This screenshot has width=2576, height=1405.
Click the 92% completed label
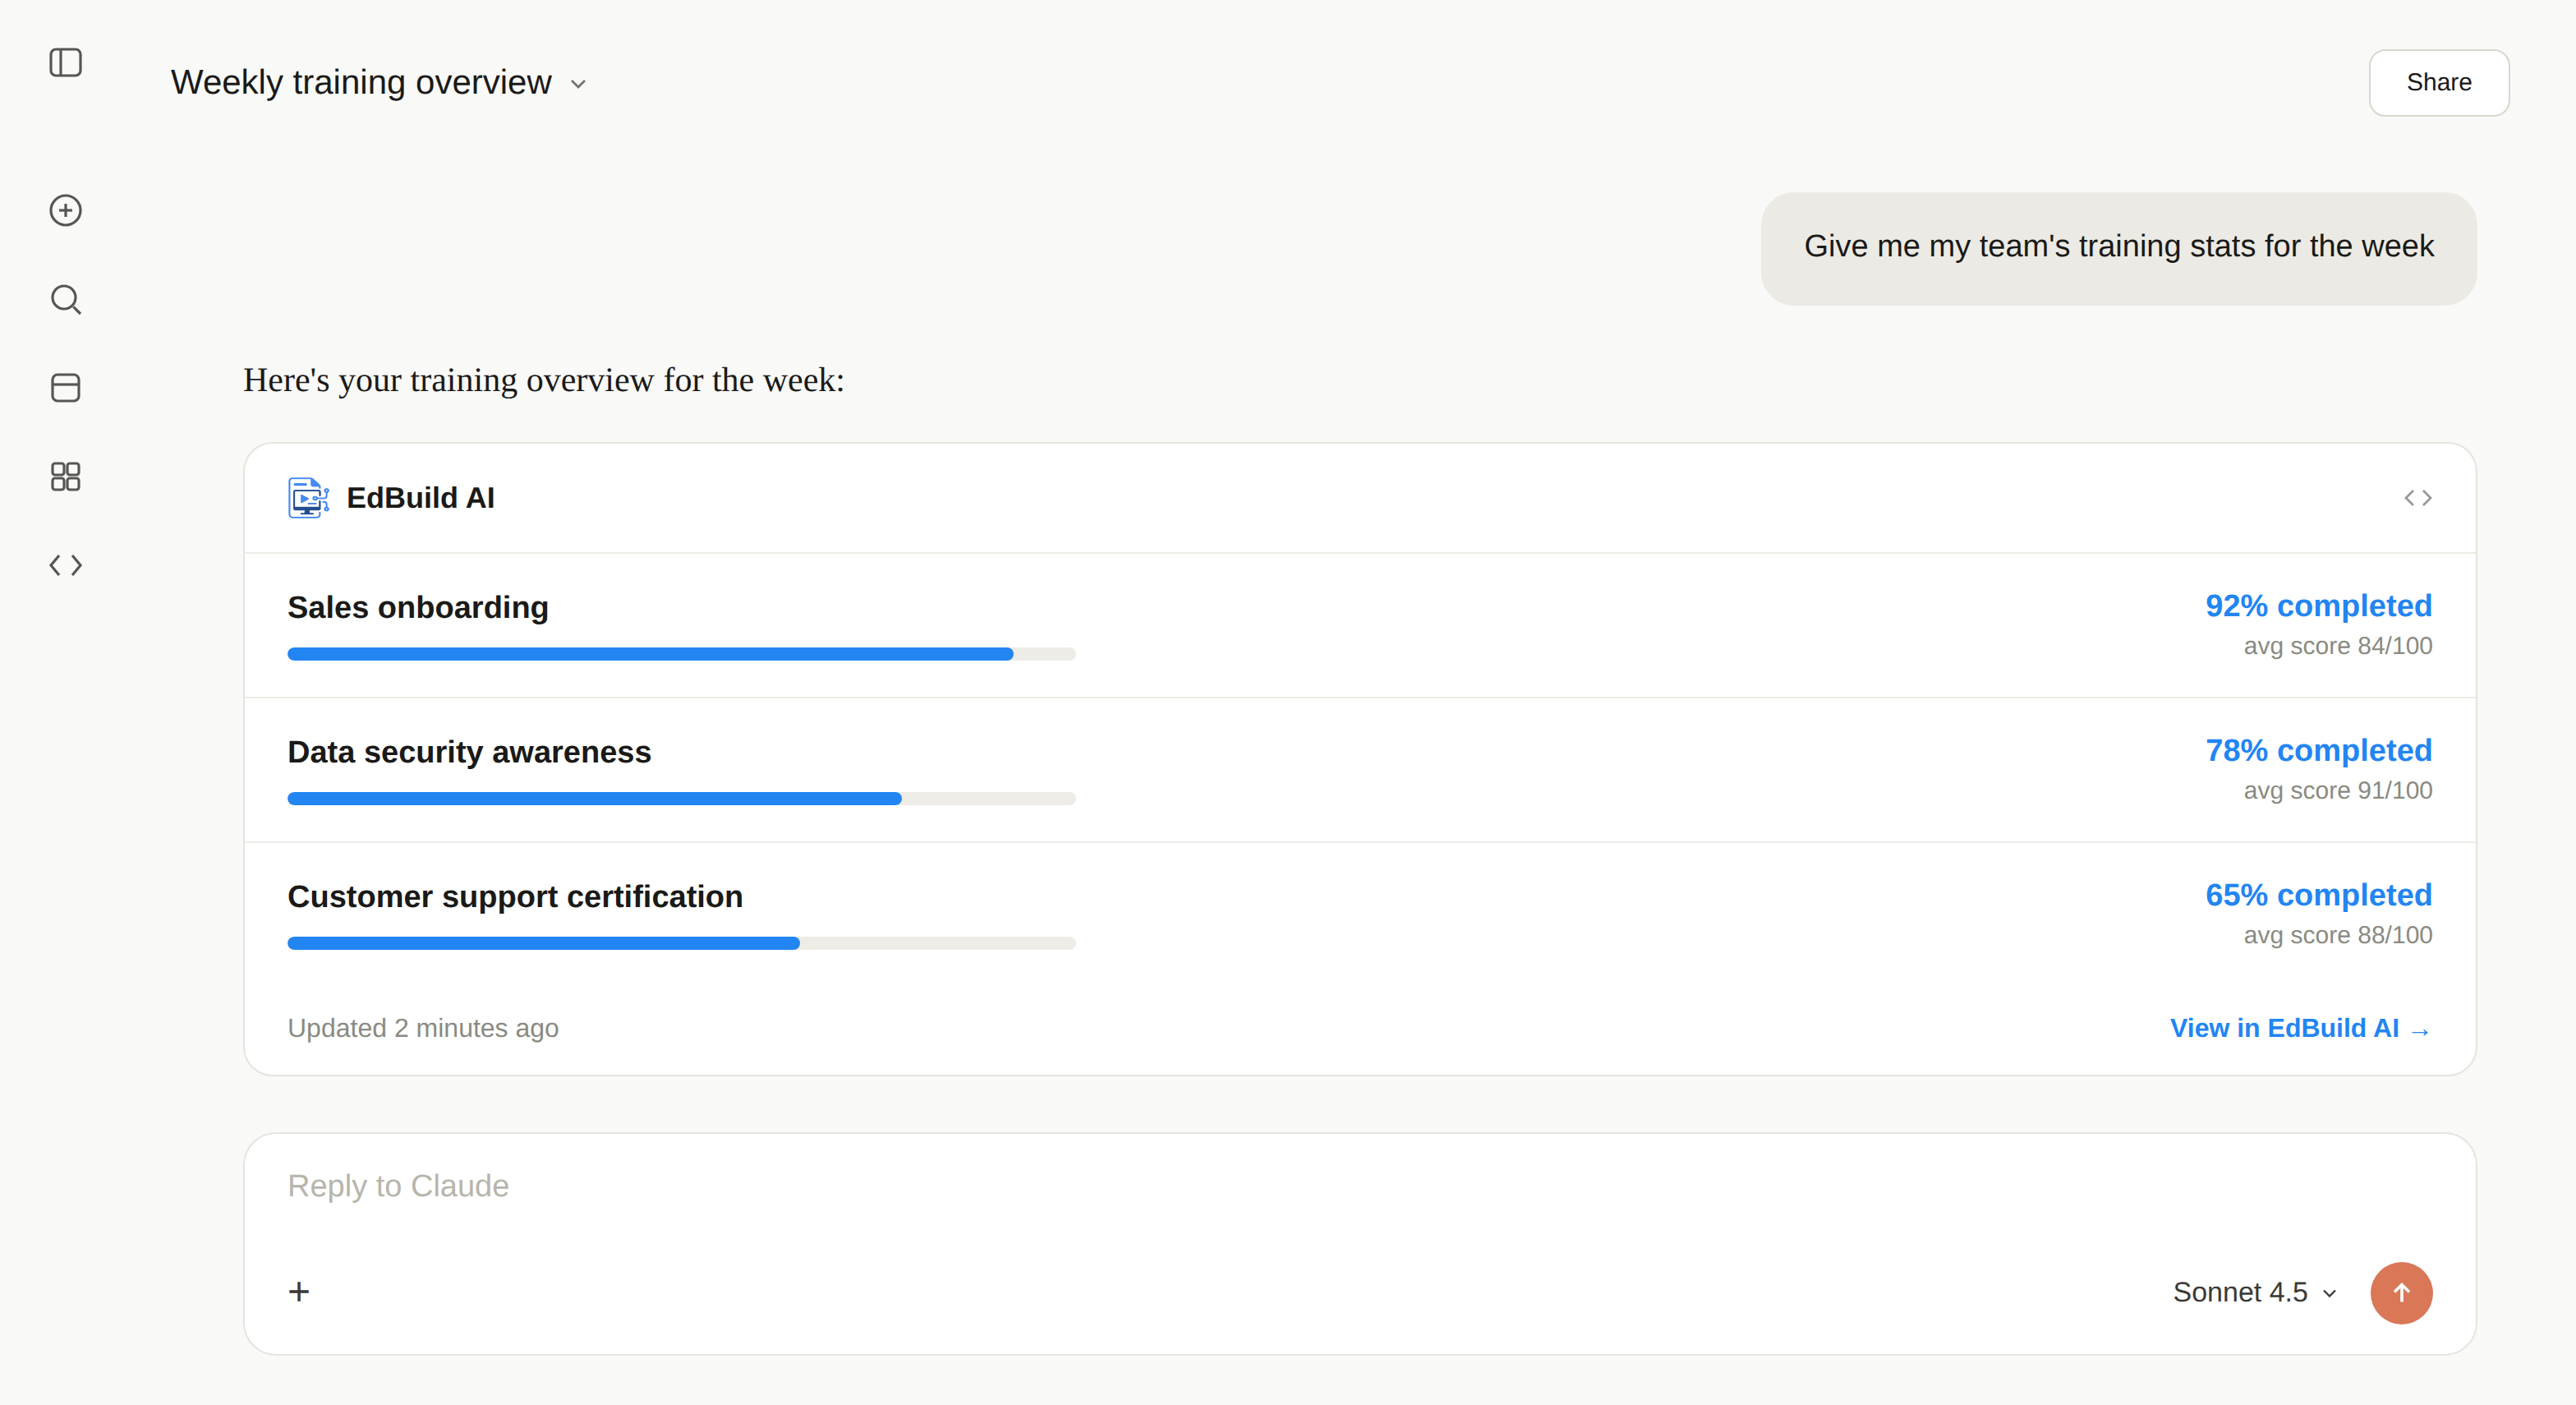[x=2318, y=606]
